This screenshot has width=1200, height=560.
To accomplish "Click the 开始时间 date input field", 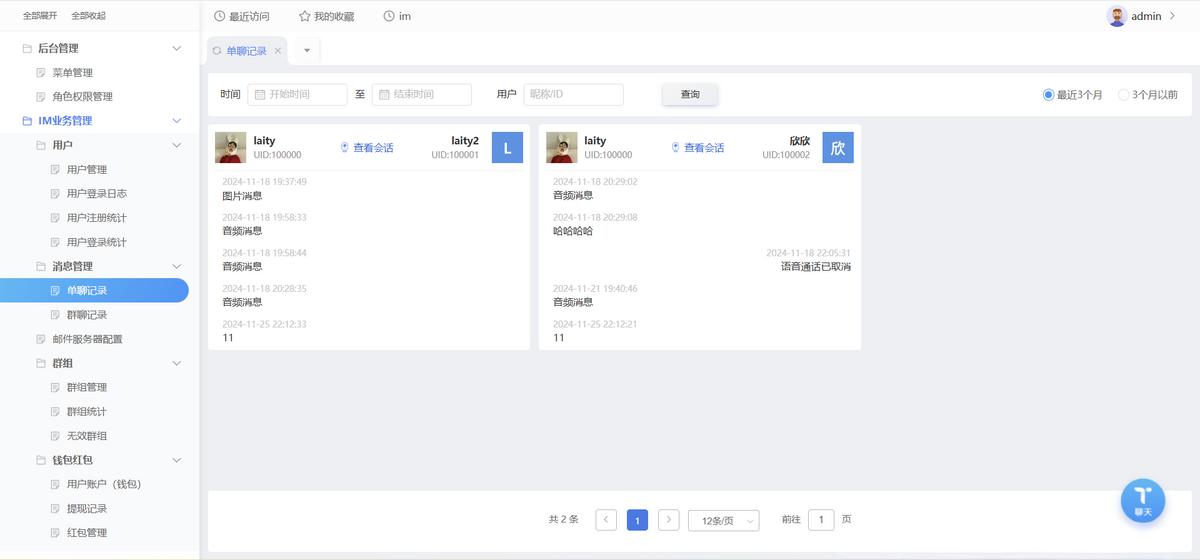I will pos(297,95).
